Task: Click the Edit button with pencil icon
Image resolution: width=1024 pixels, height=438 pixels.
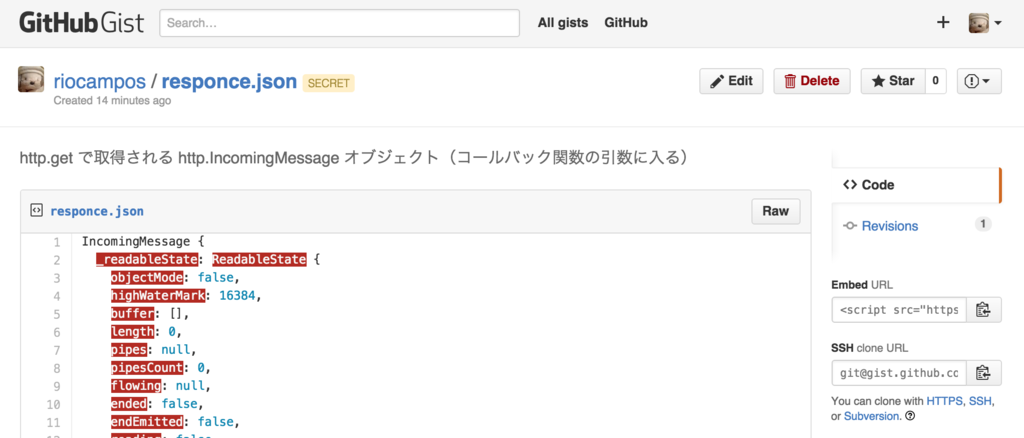Action: click(x=731, y=81)
